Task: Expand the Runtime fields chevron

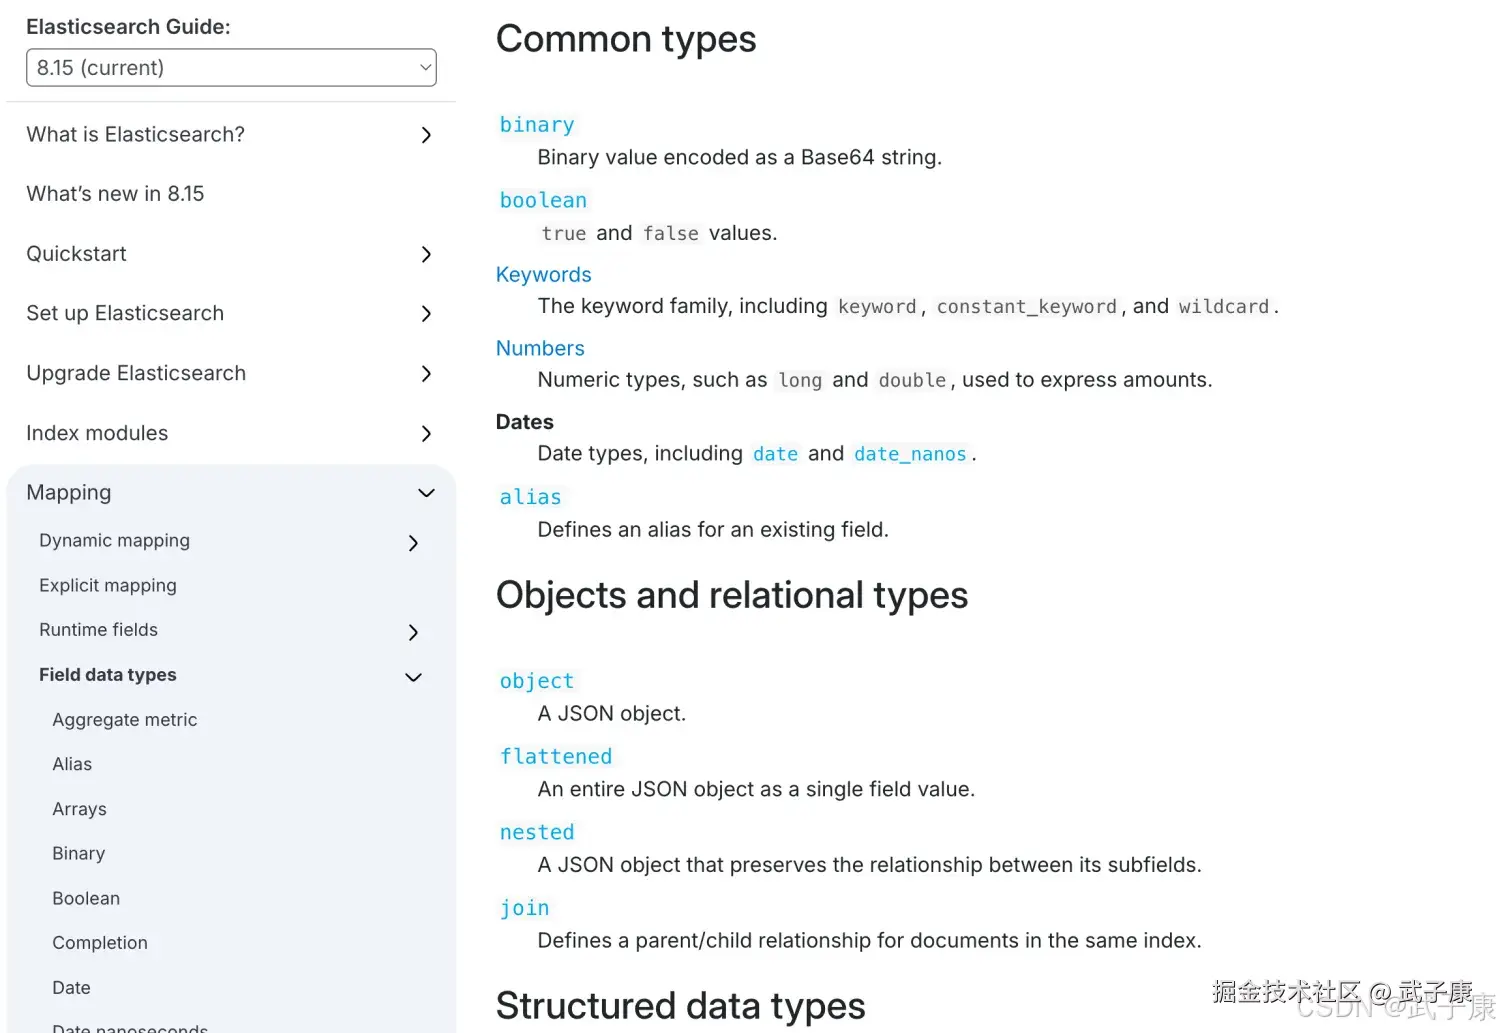Action: click(413, 632)
